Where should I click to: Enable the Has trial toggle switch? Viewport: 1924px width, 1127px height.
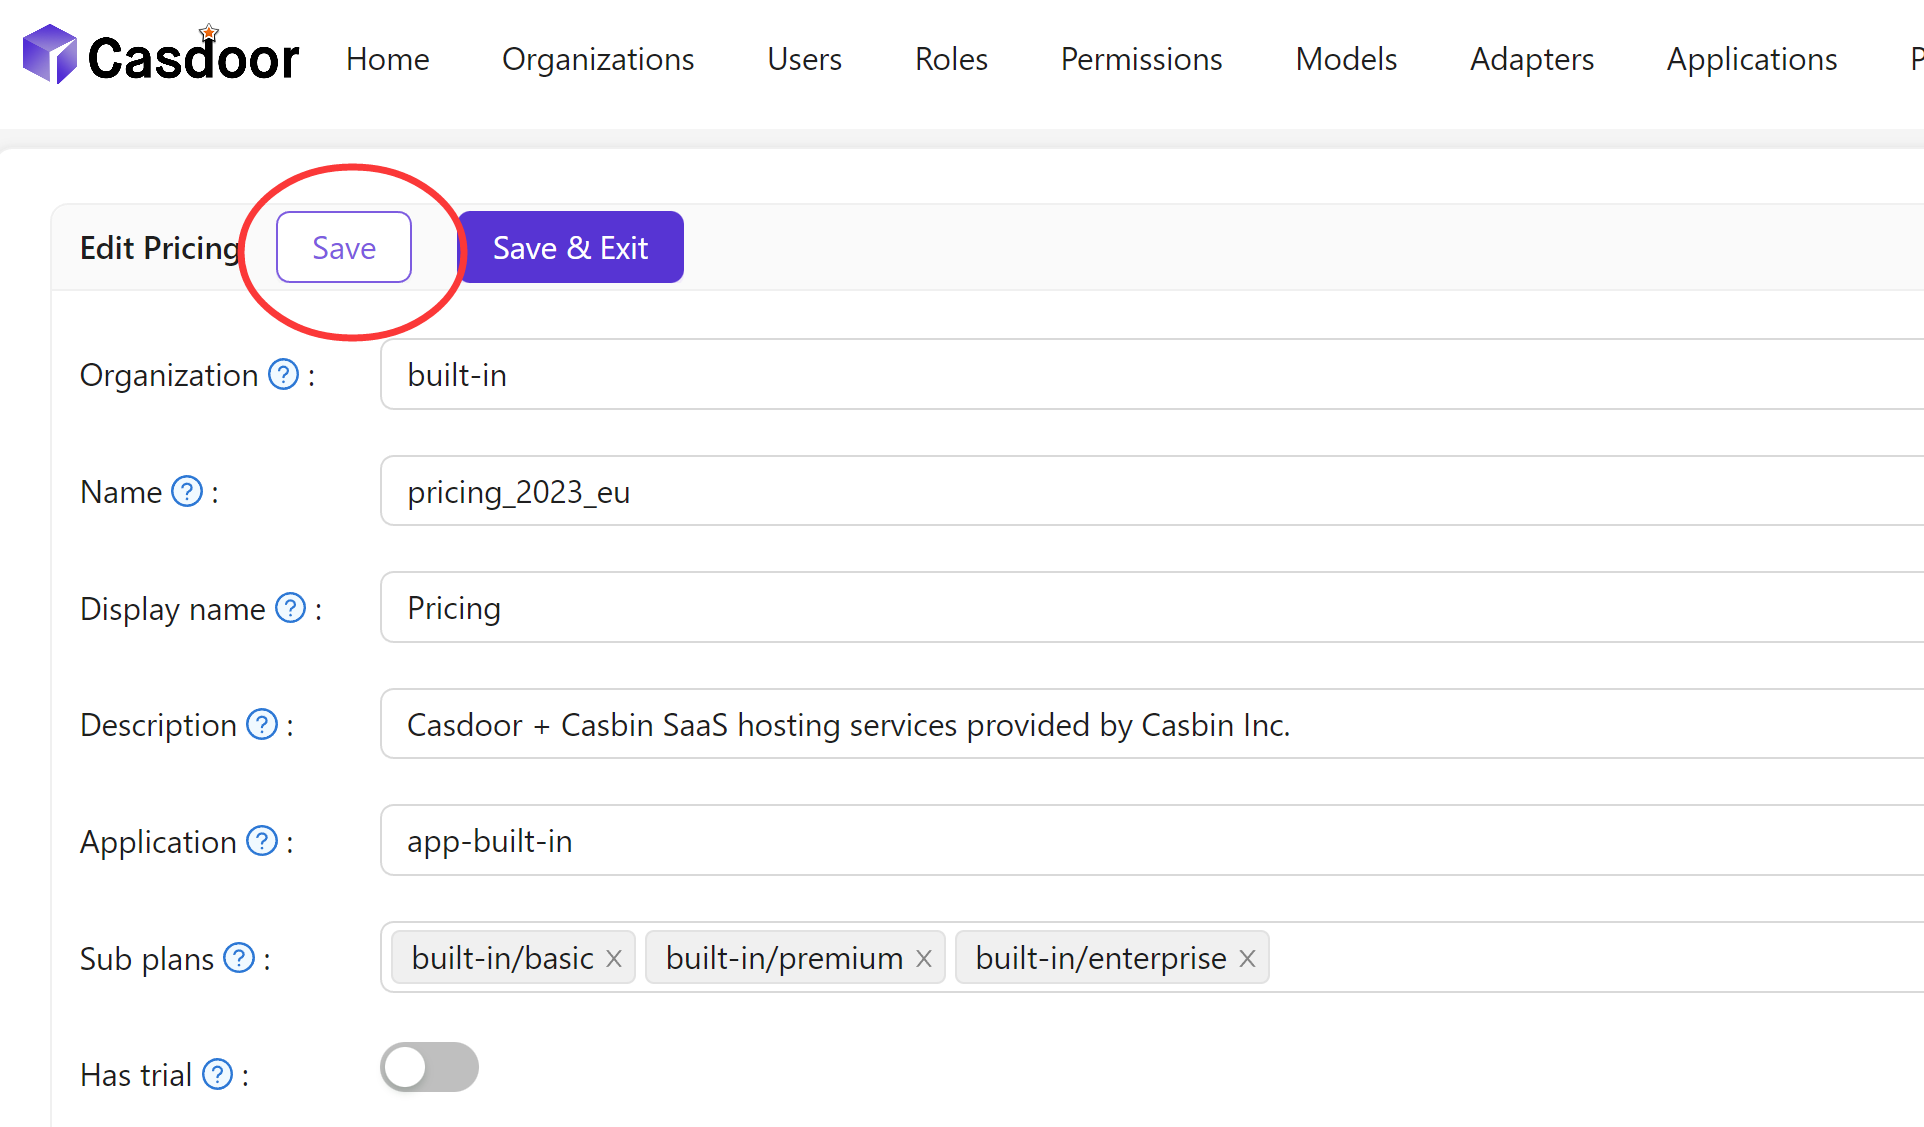429,1067
